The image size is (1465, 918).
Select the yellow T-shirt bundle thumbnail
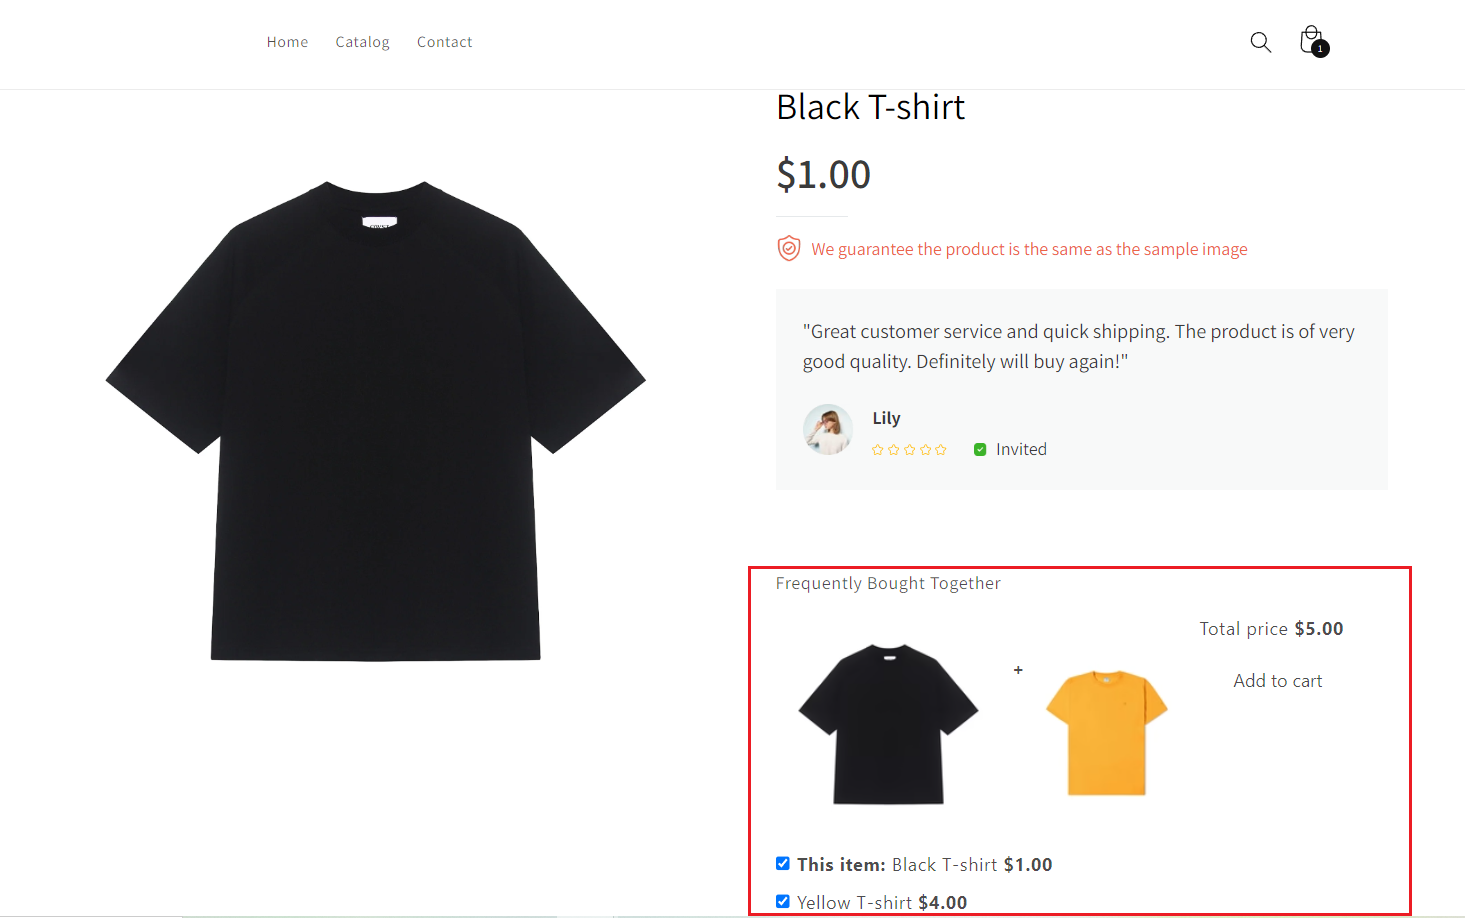1106,732
